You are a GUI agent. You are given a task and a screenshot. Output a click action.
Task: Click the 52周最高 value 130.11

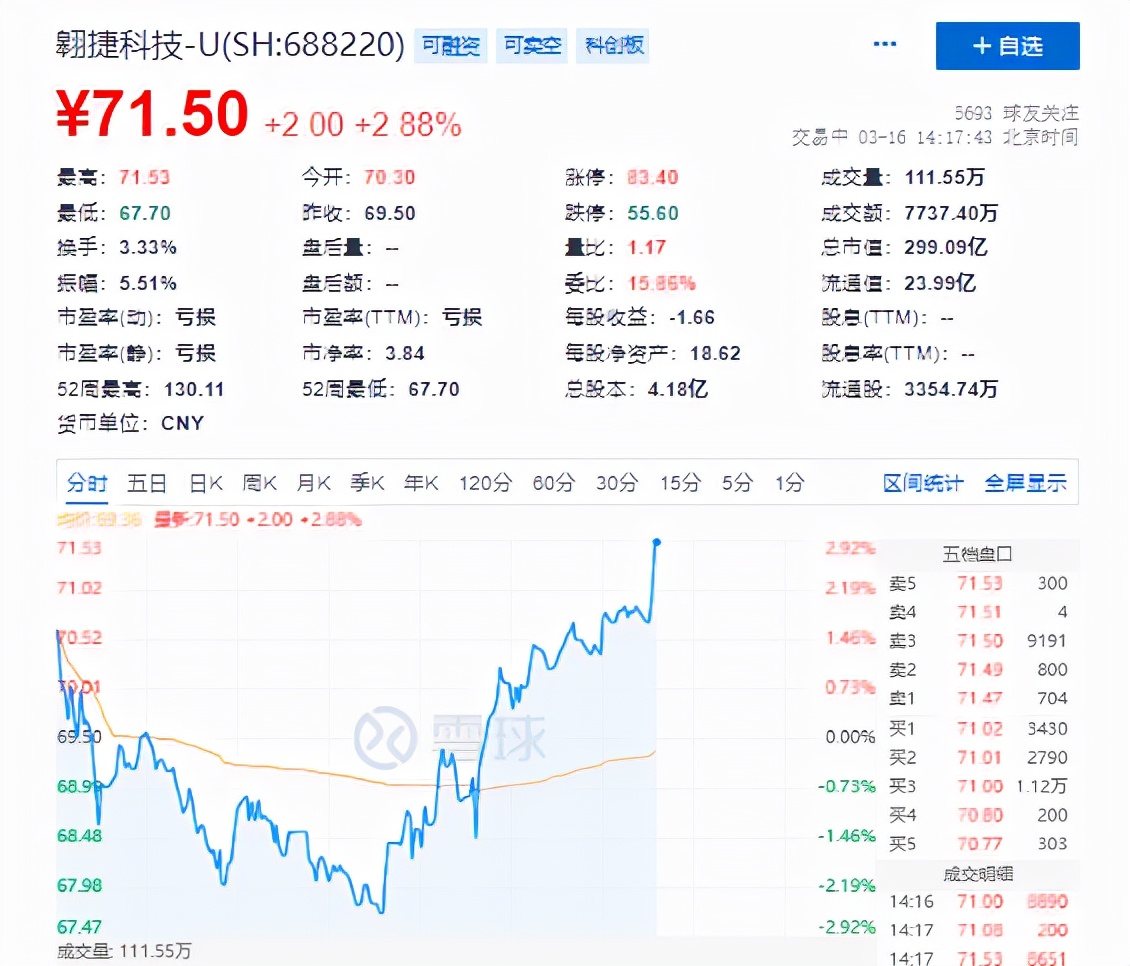(x=194, y=389)
